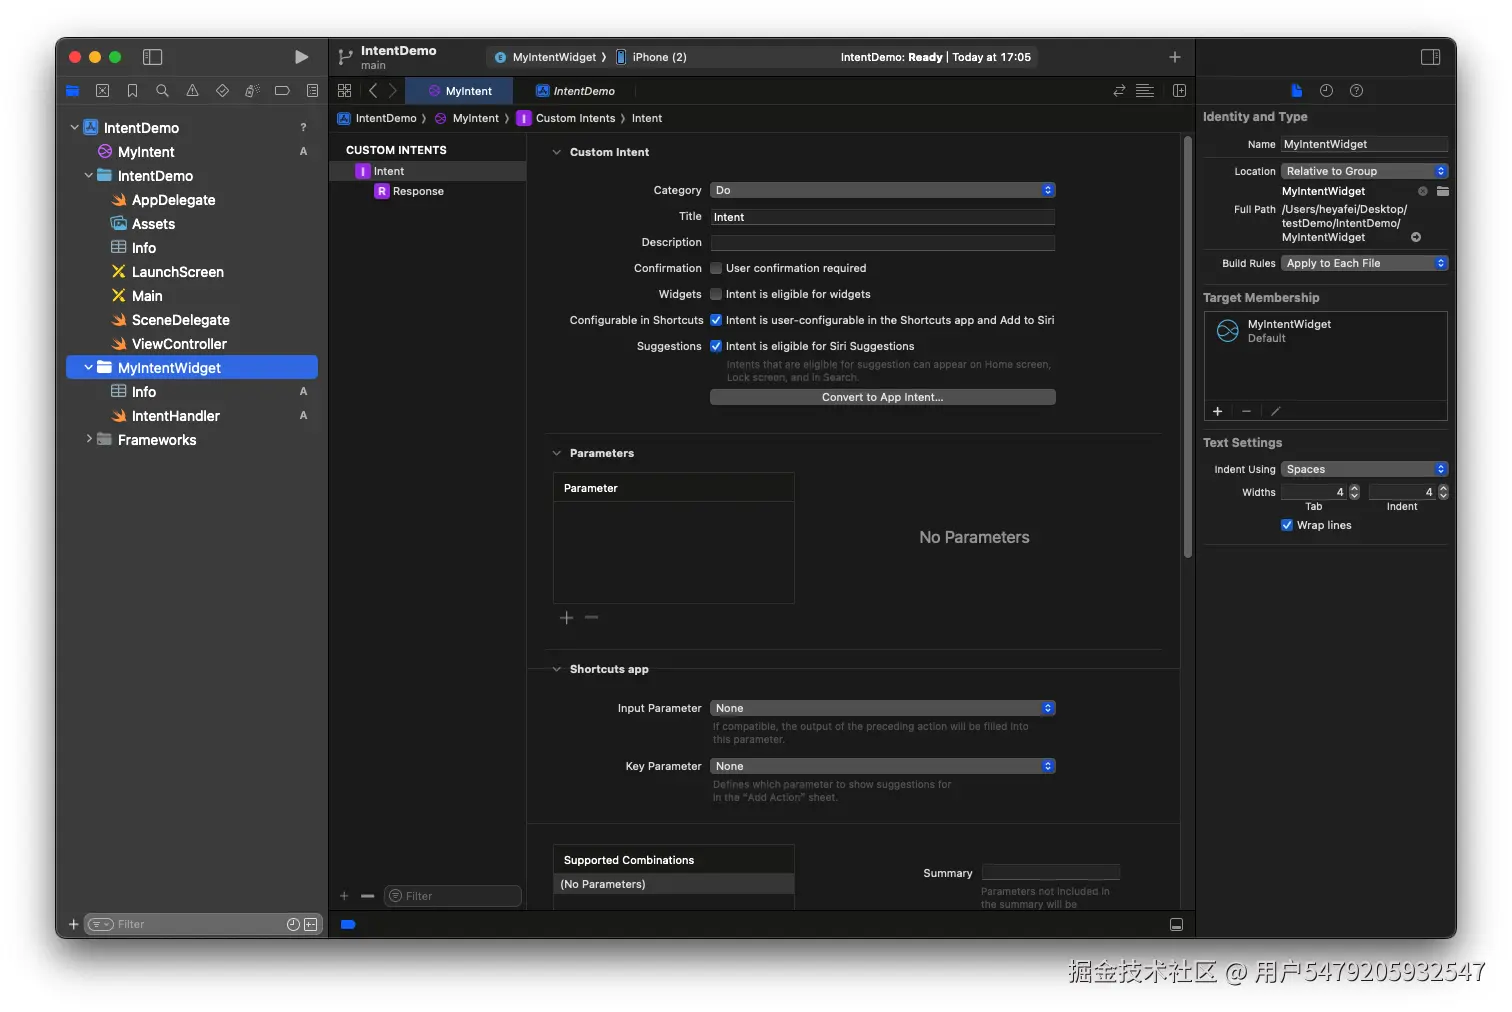Viewport: 1512px width, 1012px height.
Task: Switch to the MyIntent editor tab
Action: click(x=460, y=91)
